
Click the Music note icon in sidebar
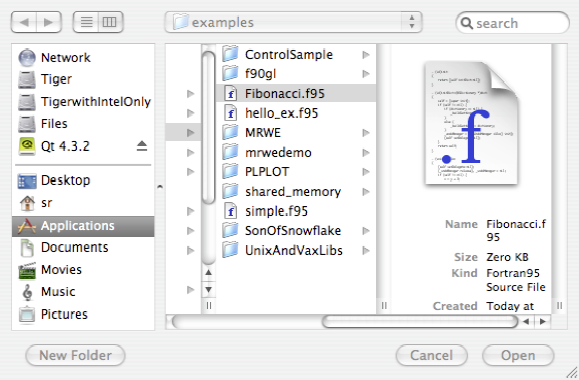(x=27, y=292)
